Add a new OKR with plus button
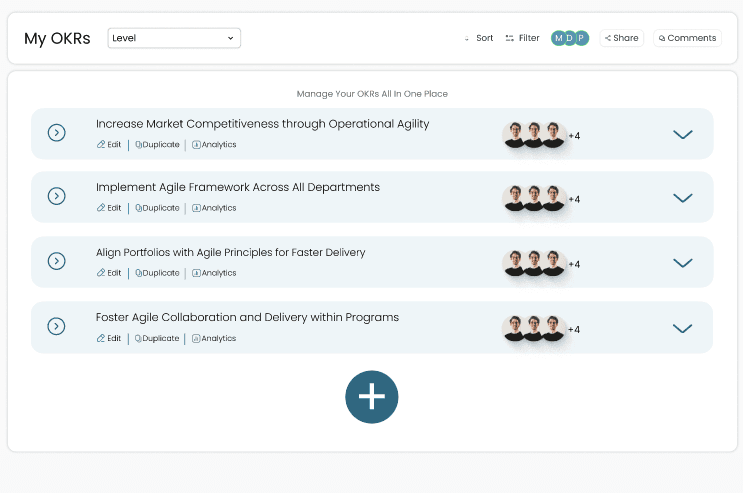 372,397
